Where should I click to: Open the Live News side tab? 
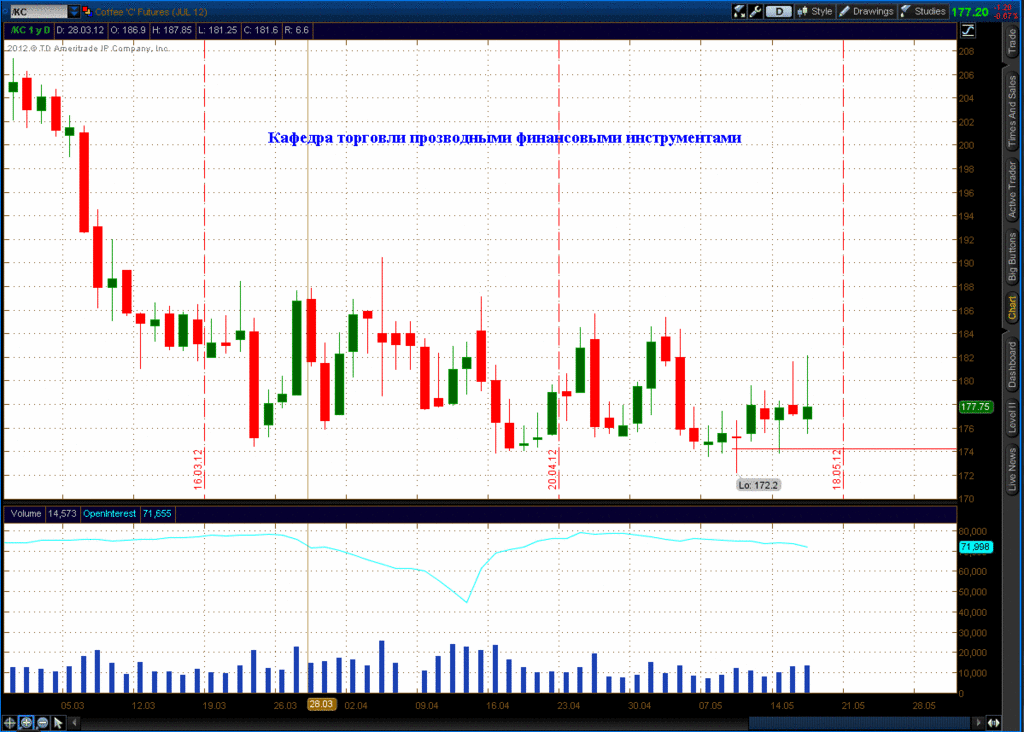1012,469
